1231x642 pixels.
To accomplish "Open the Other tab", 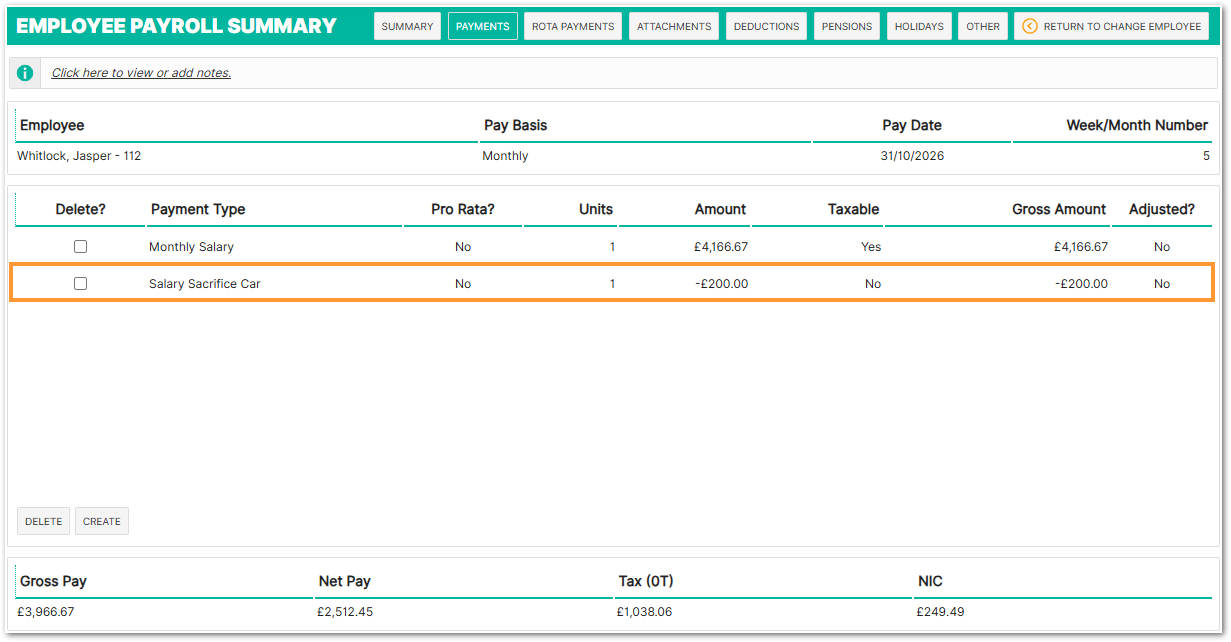I will [983, 26].
